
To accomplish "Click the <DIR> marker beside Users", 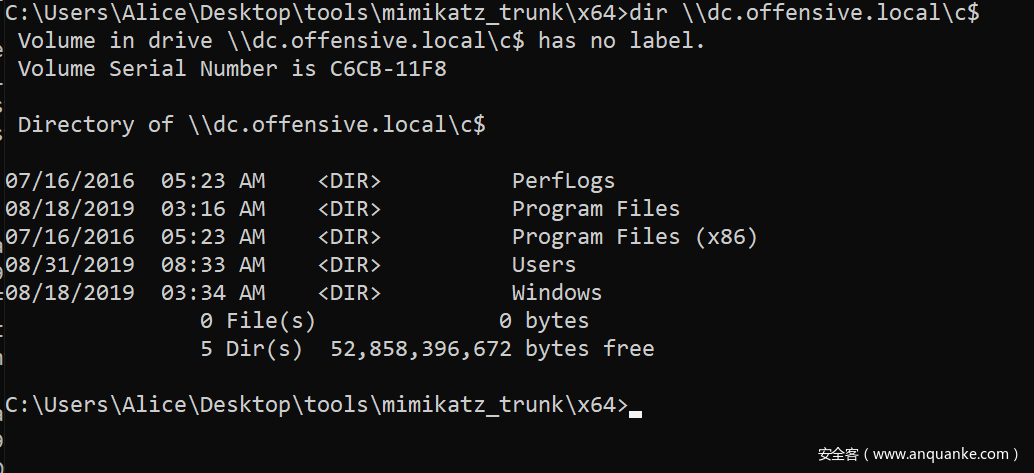I will point(349,265).
